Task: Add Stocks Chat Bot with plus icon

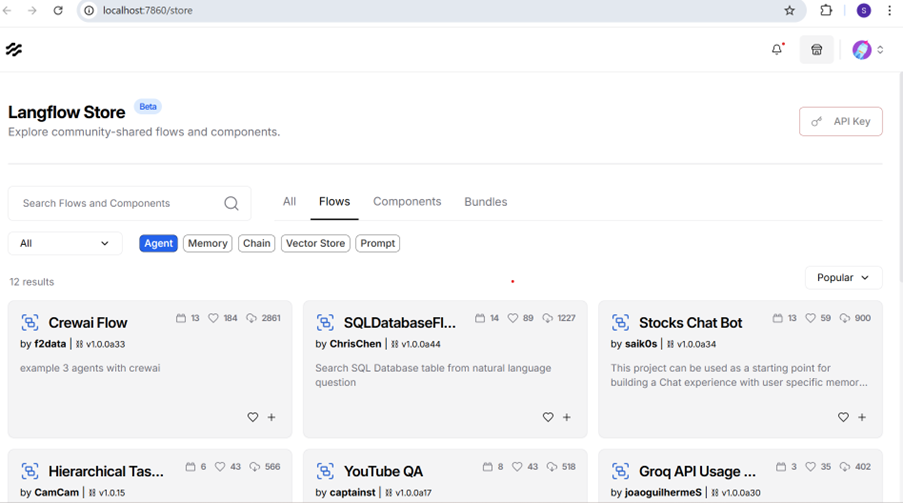Action: pos(862,417)
